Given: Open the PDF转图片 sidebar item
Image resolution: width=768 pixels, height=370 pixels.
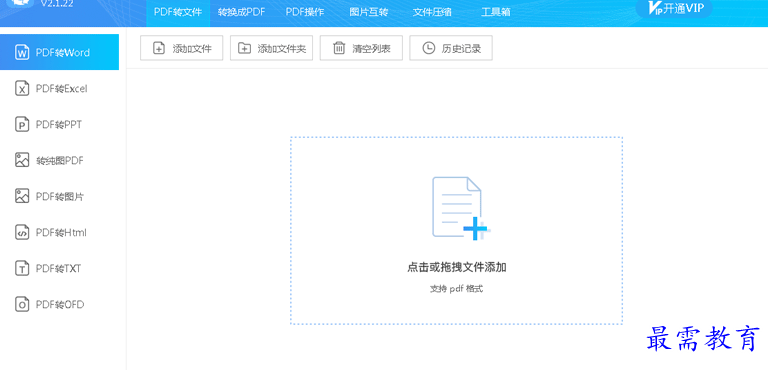Looking at the screenshot, I should (x=59, y=197).
